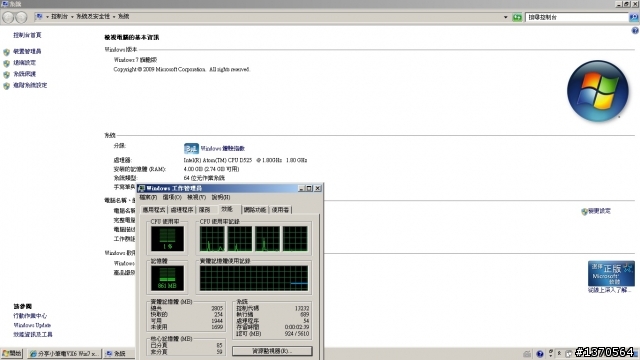Click the System window title bar icon
The height and width of the screenshot is (360, 640).
pyautogui.click(x=5, y=4)
